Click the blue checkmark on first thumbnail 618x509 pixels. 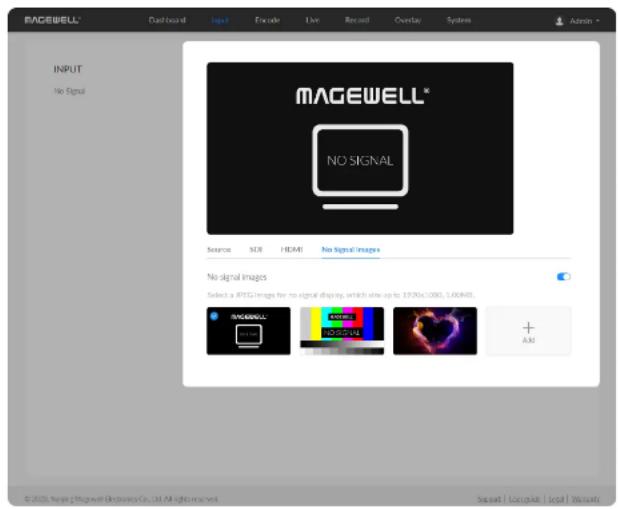pyautogui.click(x=214, y=316)
